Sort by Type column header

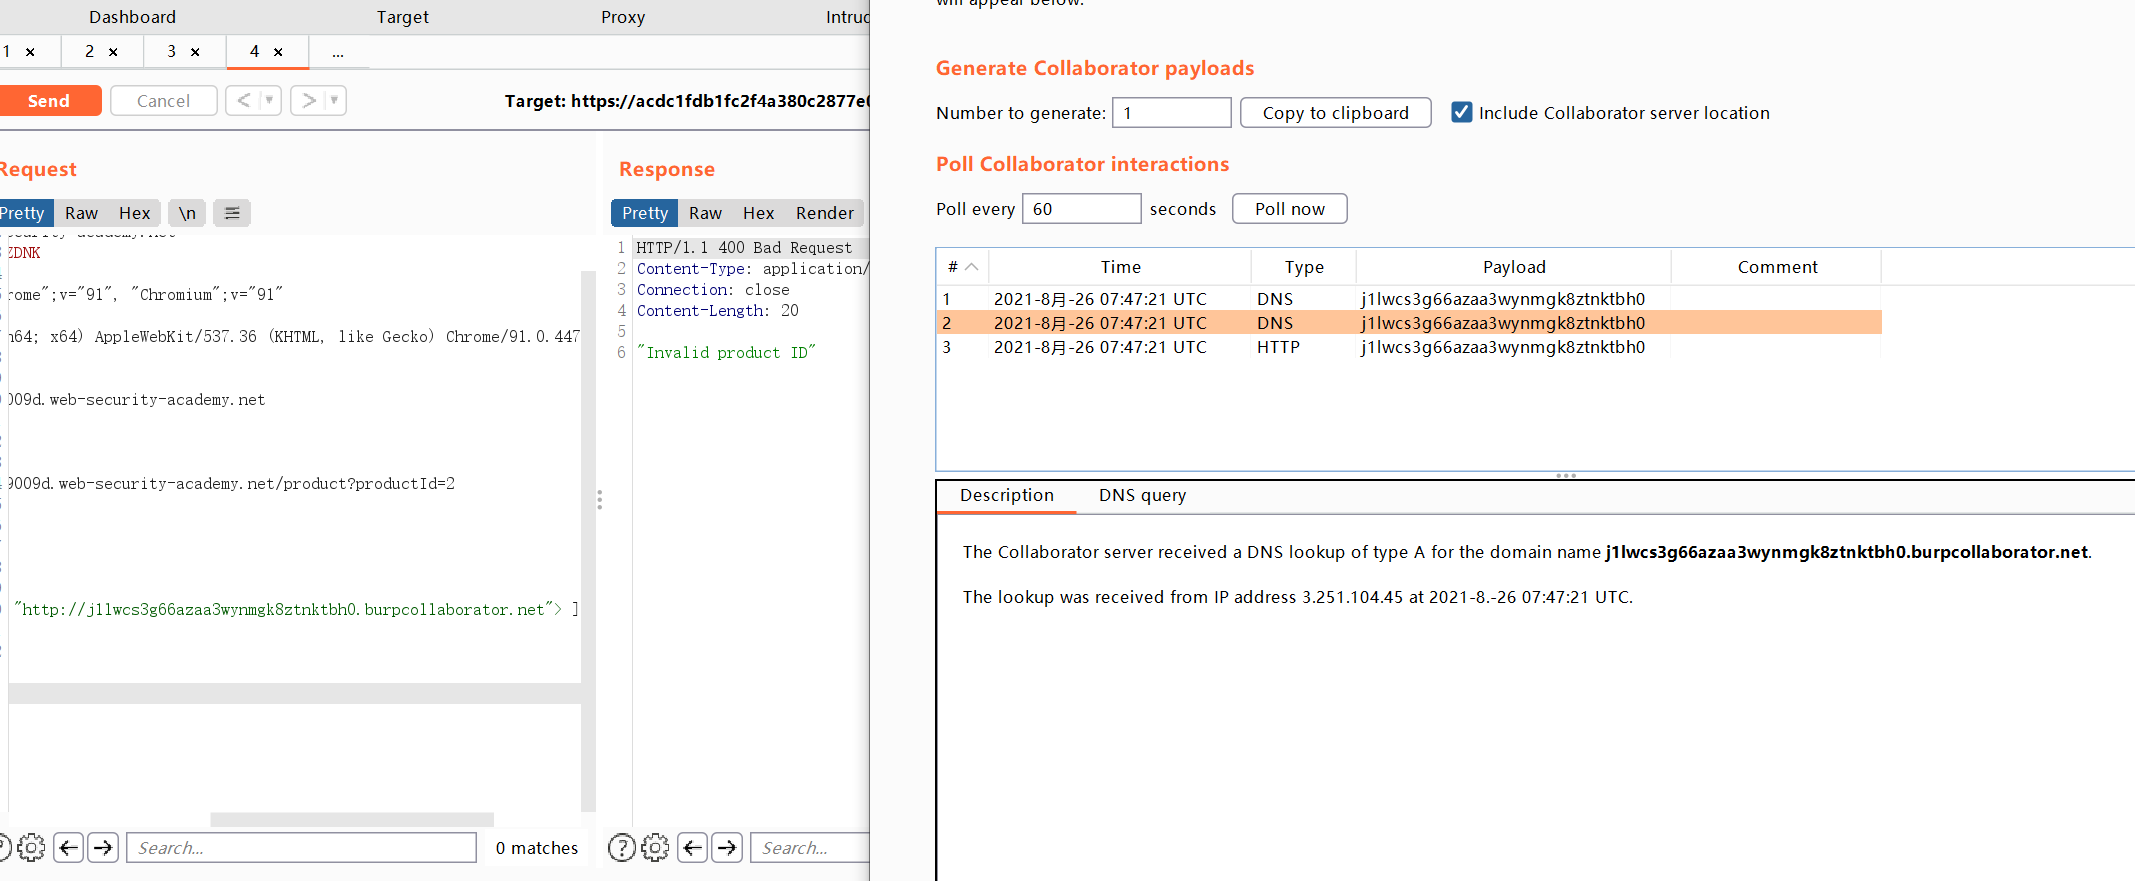[1304, 267]
